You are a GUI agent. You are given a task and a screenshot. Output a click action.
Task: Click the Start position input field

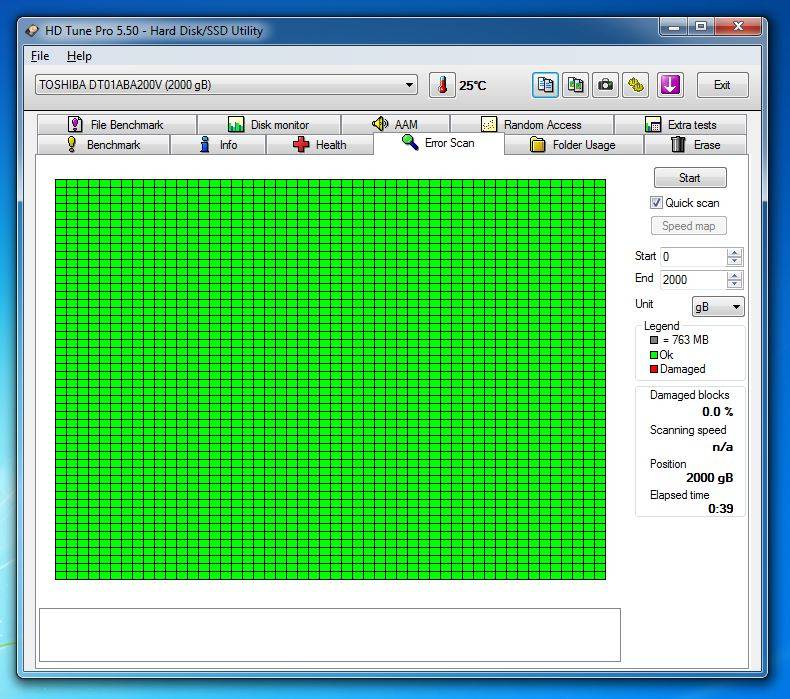[693, 257]
